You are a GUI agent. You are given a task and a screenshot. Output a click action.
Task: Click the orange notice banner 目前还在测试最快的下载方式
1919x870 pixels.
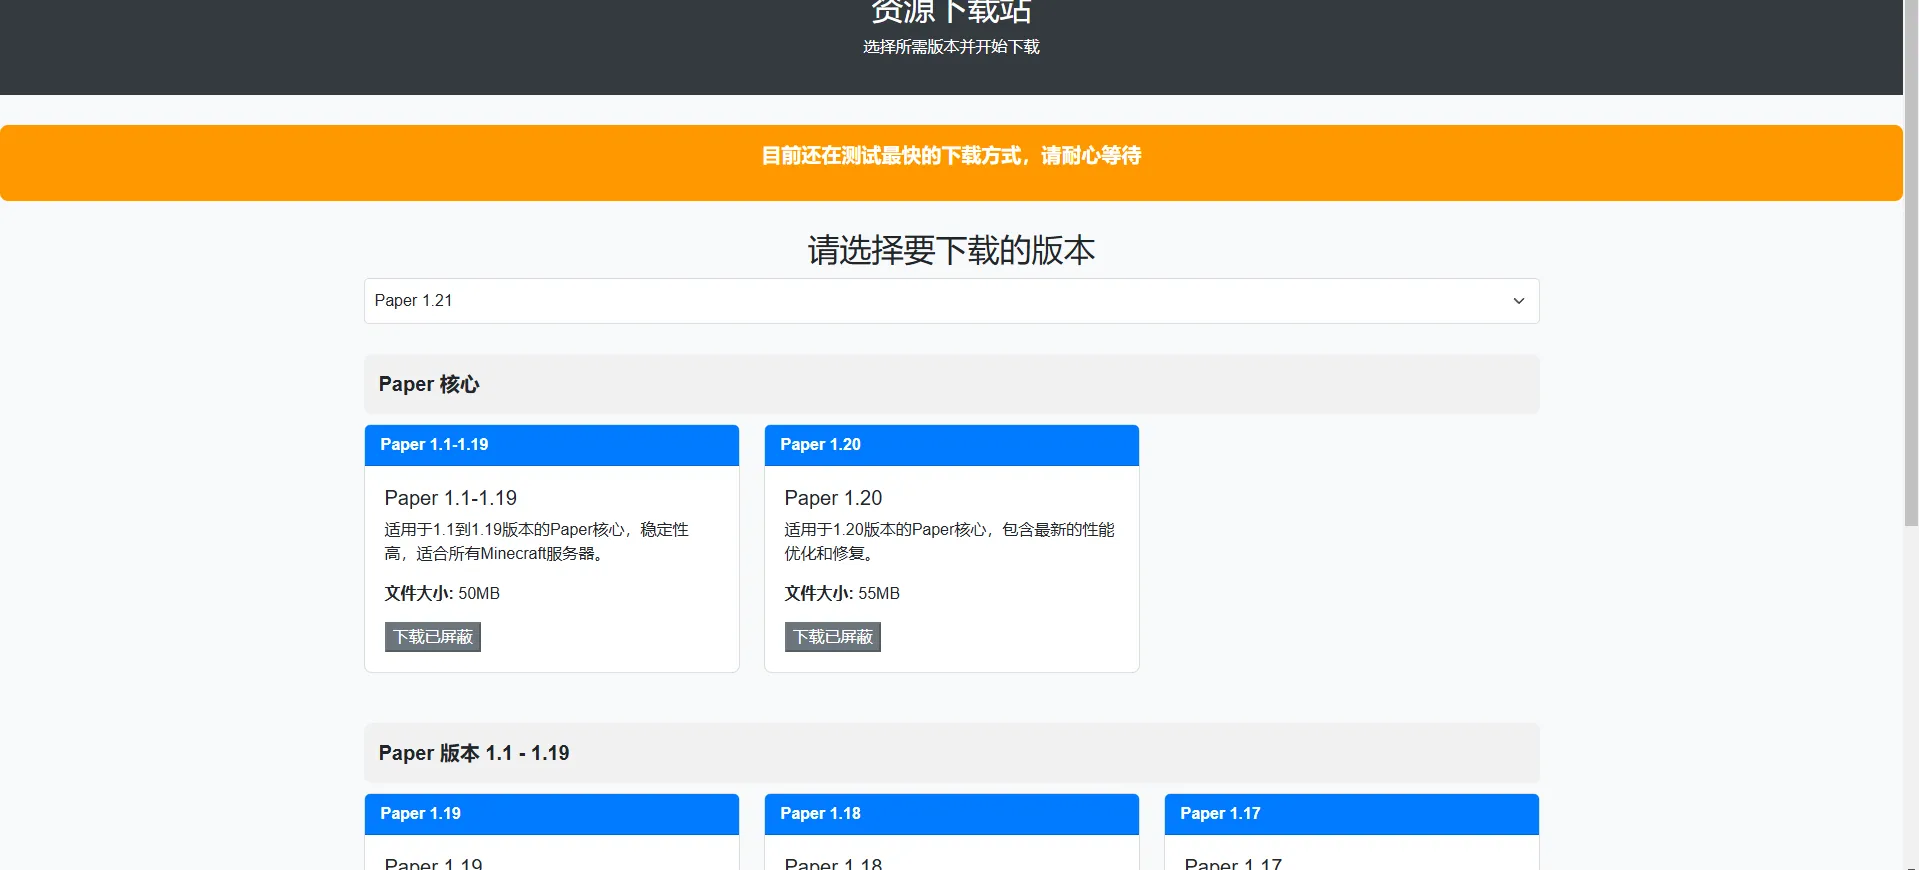point(951,163)
